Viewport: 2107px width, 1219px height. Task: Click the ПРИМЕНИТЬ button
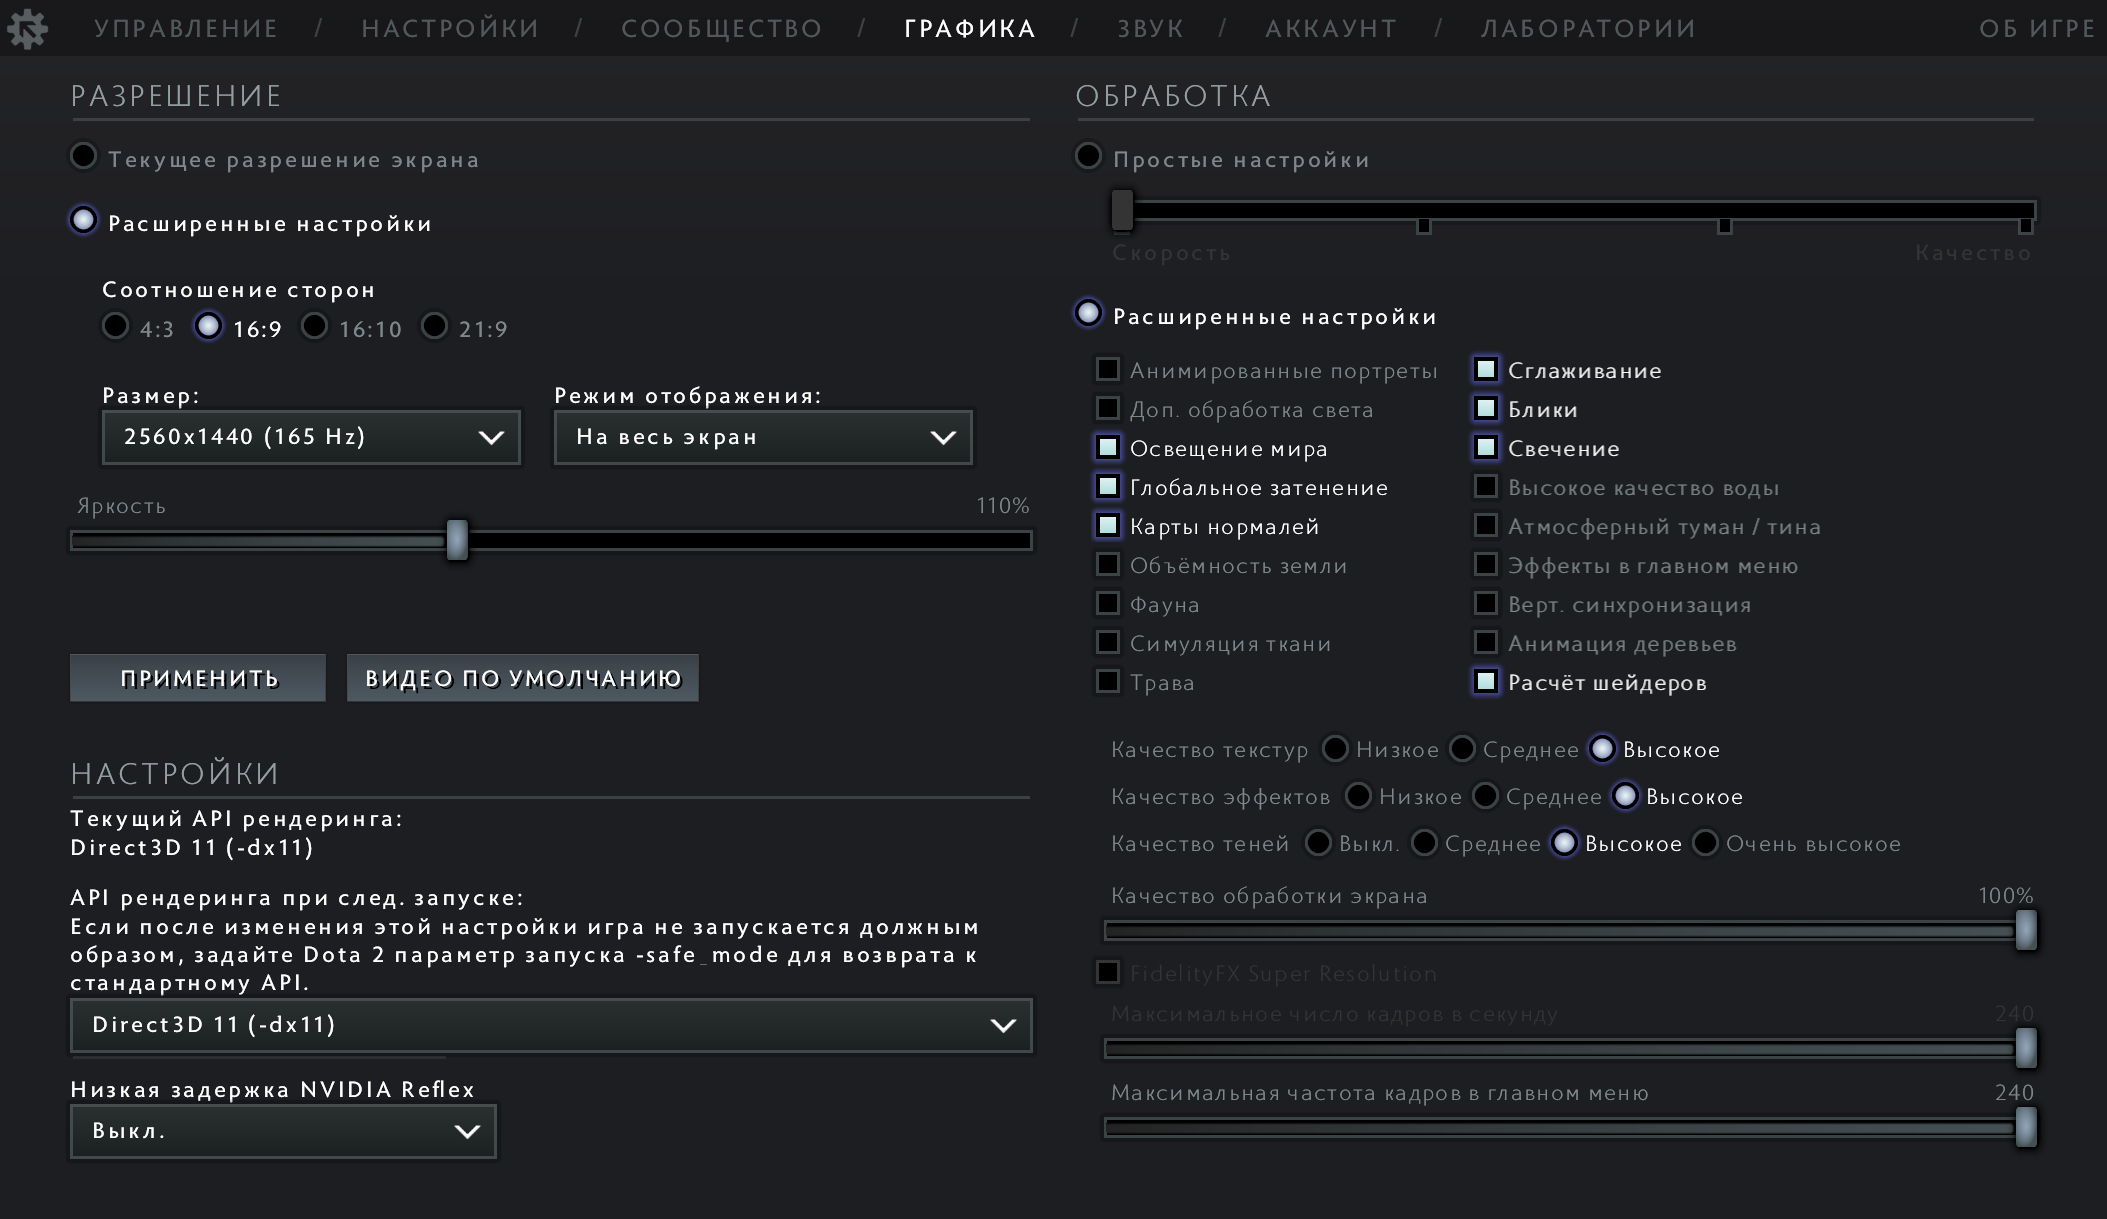tap(198, 678)
